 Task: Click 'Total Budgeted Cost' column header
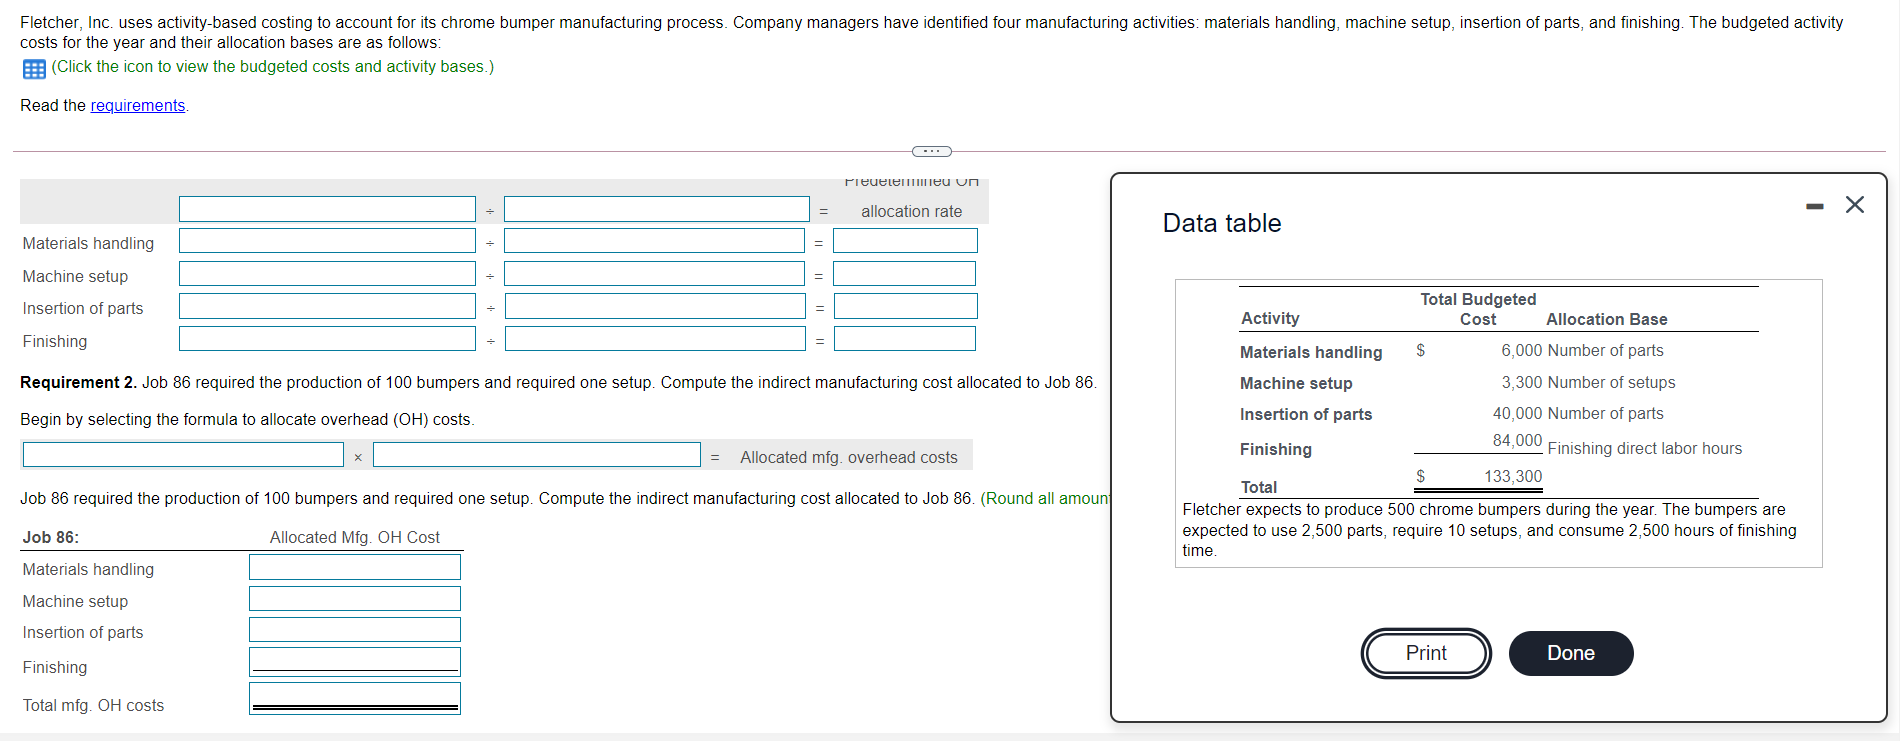click(1478, 309)
